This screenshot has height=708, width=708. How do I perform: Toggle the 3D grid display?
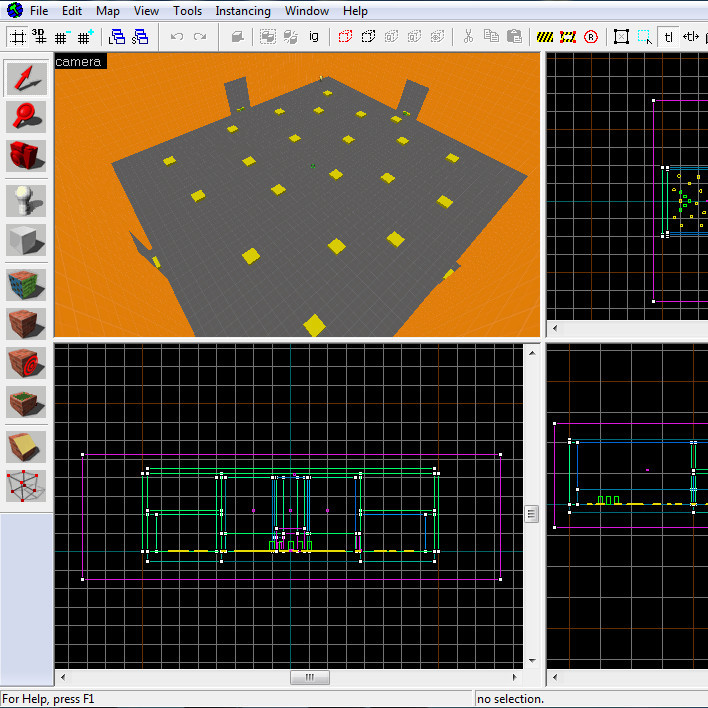tap(39, 37)
